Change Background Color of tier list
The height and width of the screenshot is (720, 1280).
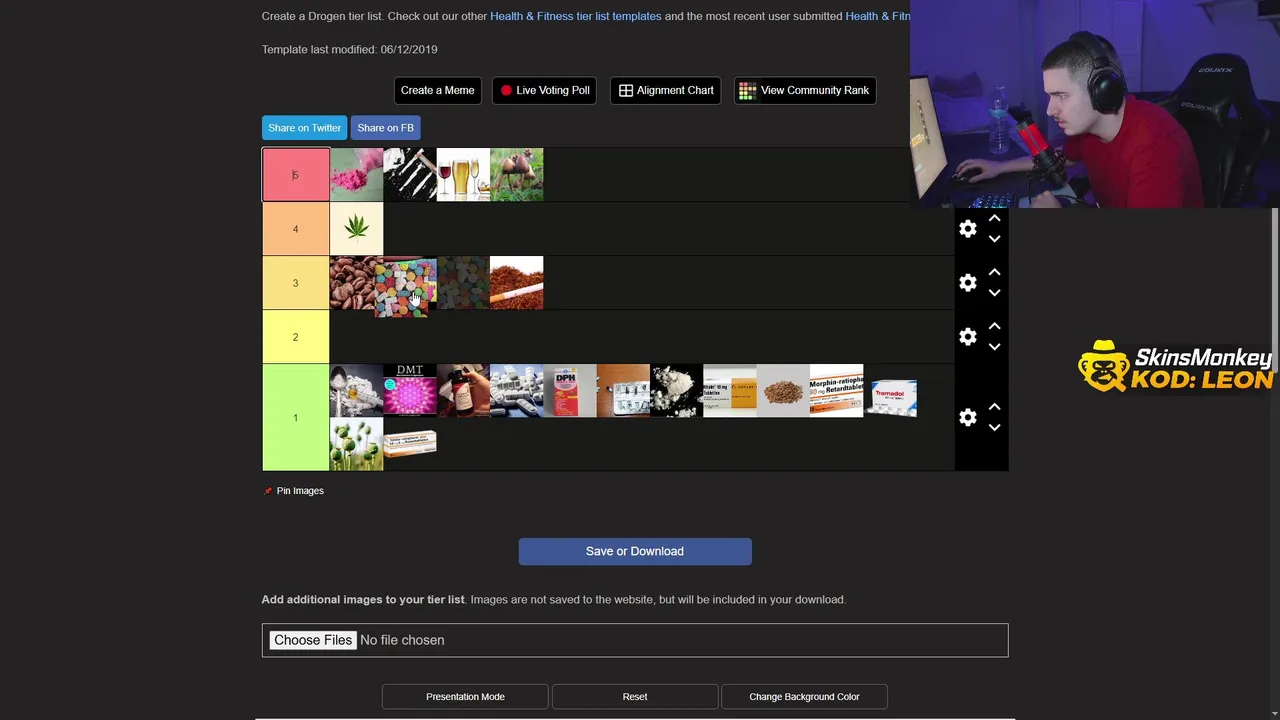(x=804, y=696)
